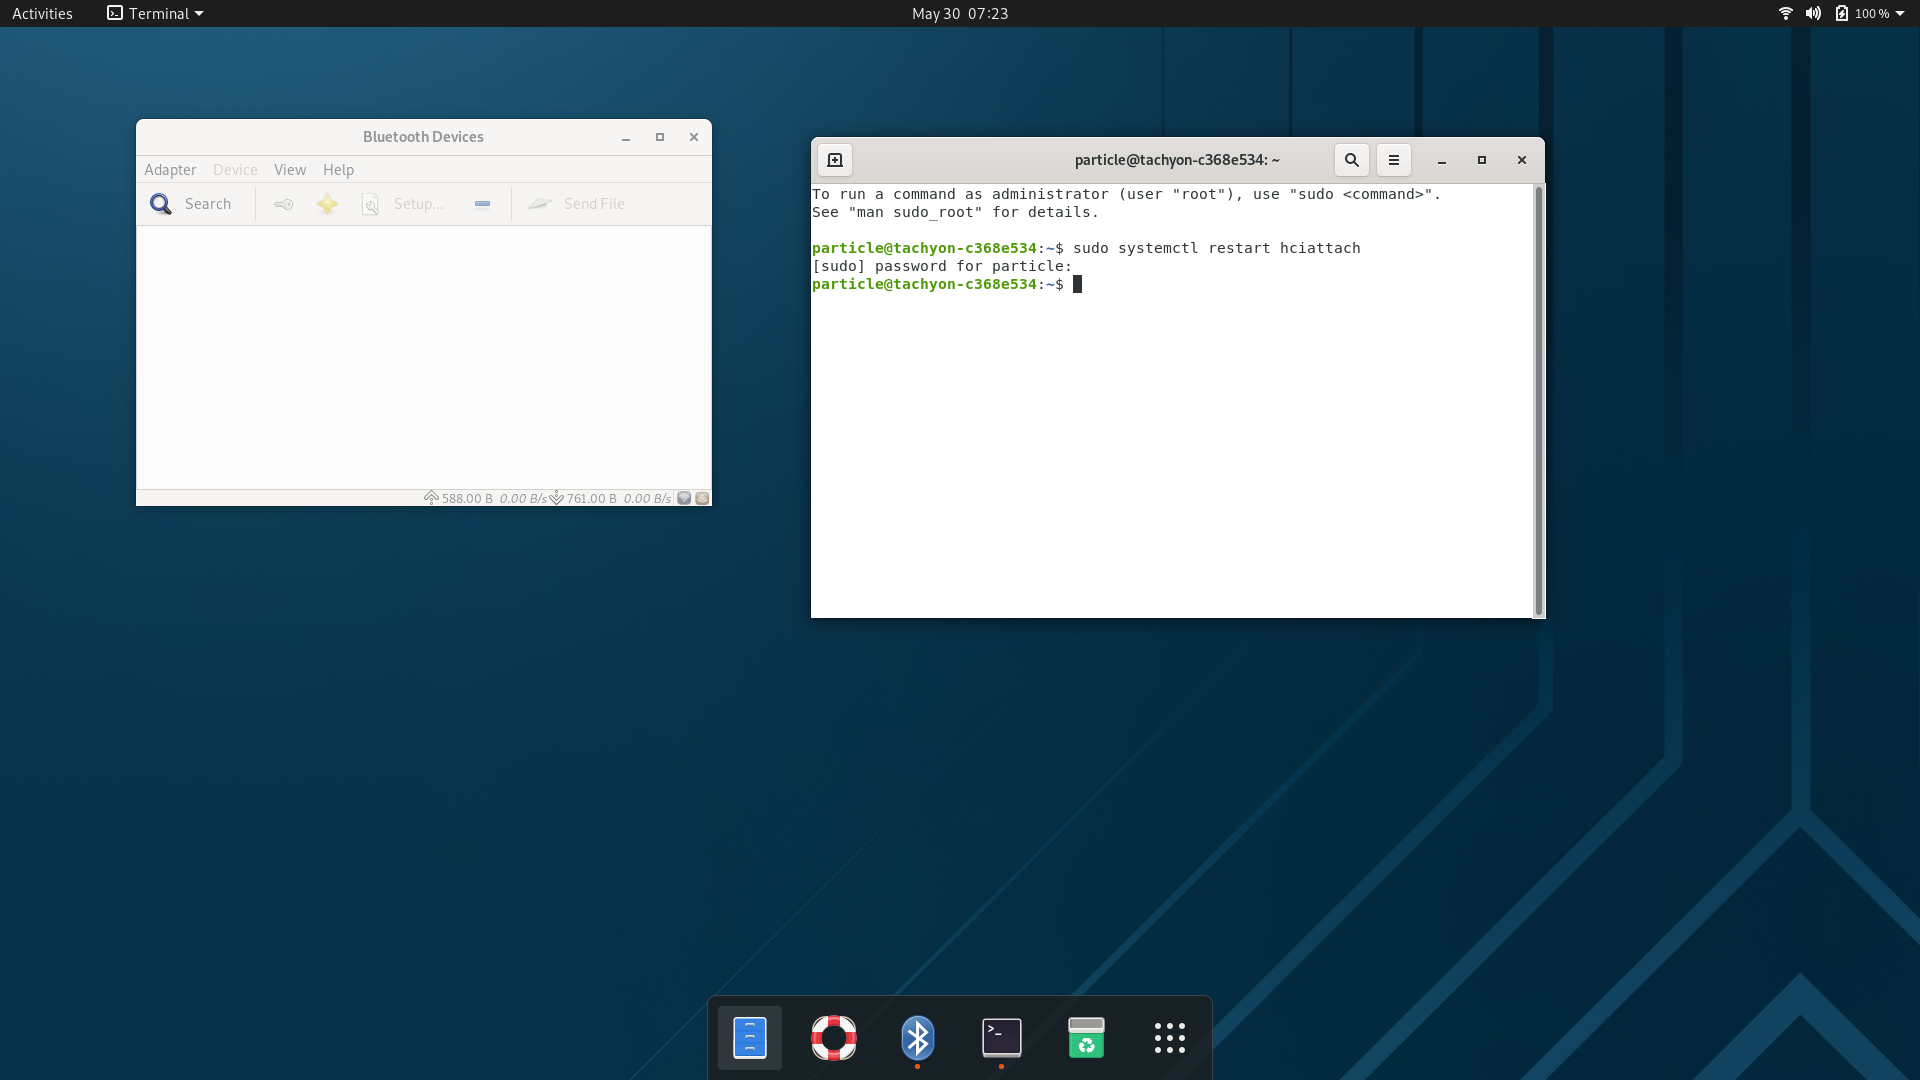Click the volume speaker icon in top bar

click(1813, 13)
